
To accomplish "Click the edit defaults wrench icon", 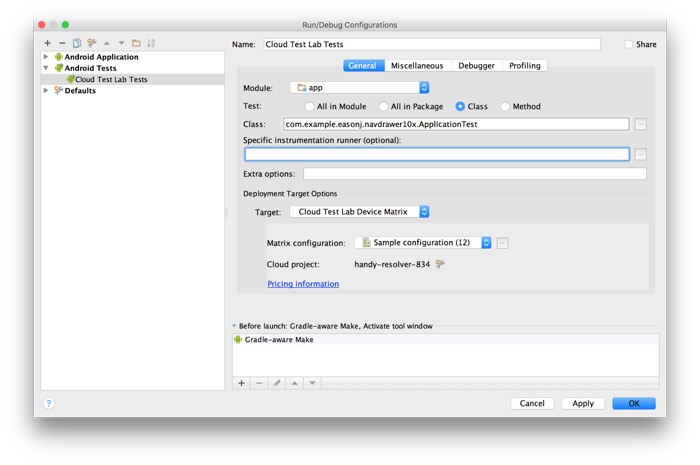I will click(91, 43).
